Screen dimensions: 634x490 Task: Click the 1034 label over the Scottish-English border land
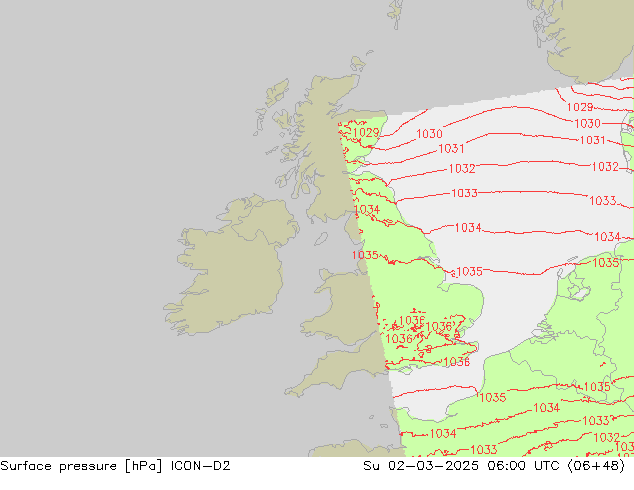pos(367,209)
